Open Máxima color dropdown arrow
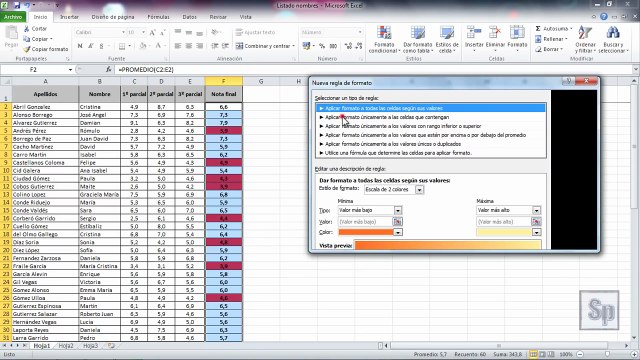 point(536,232)
